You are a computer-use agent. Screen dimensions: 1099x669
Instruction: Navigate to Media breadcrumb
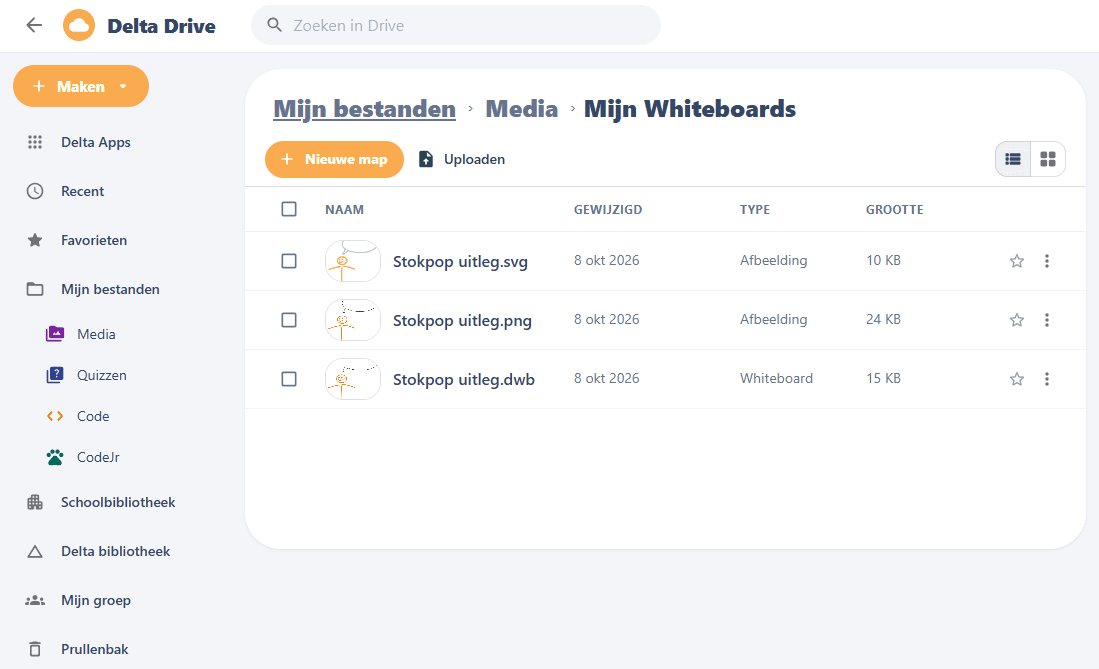(521, 109)
